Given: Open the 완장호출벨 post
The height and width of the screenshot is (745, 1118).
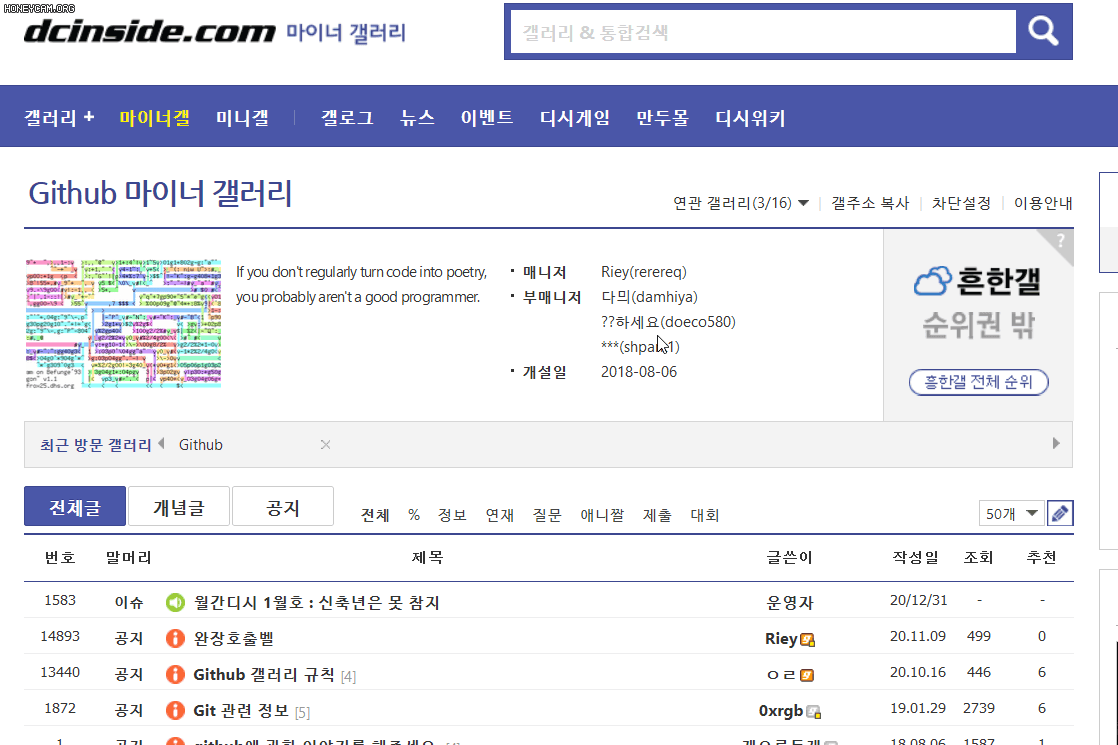Looking at the screenshot, I should 234,638.
